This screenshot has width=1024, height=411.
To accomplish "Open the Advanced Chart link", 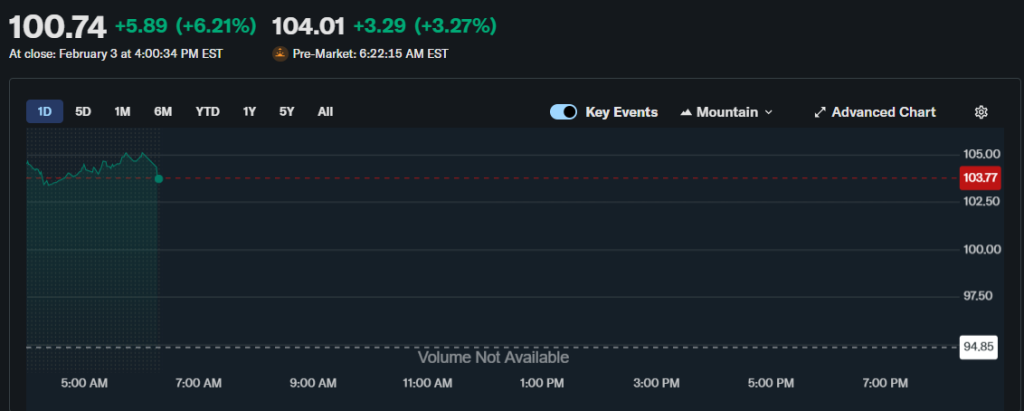I will click(x=875, y=112).
